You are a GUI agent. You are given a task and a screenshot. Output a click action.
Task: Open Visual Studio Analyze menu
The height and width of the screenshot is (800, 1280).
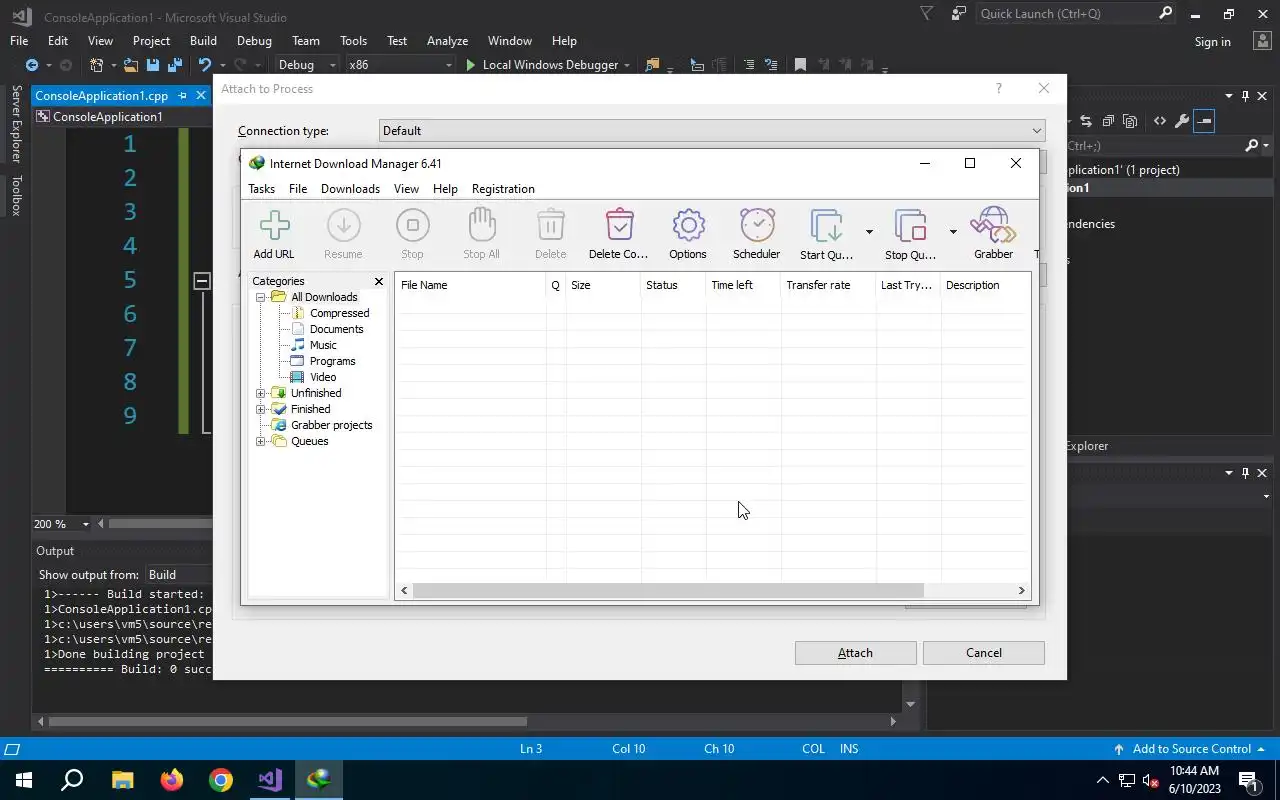pyautogui.click(x=447, y=41)
